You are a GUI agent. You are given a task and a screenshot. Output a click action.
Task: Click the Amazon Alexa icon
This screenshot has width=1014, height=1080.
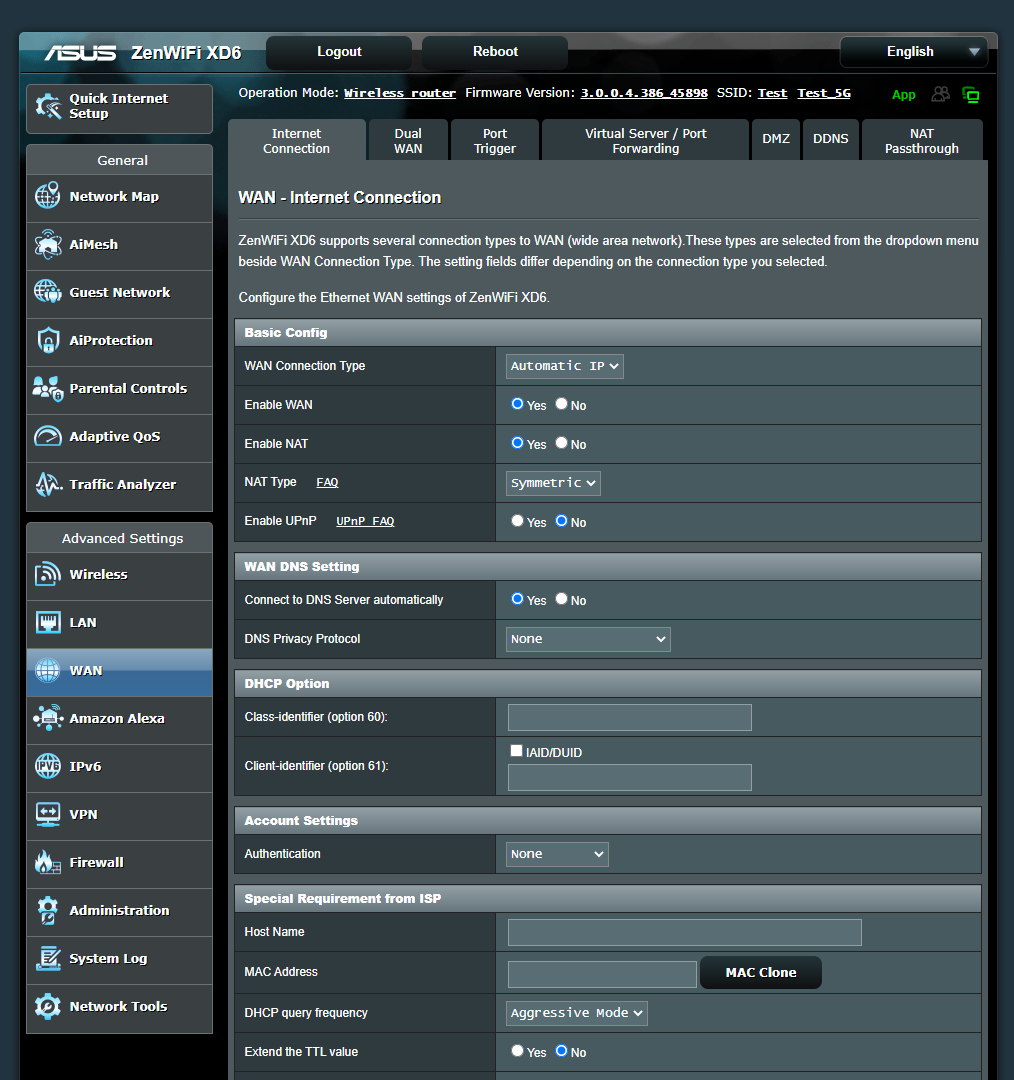point(48,718)
